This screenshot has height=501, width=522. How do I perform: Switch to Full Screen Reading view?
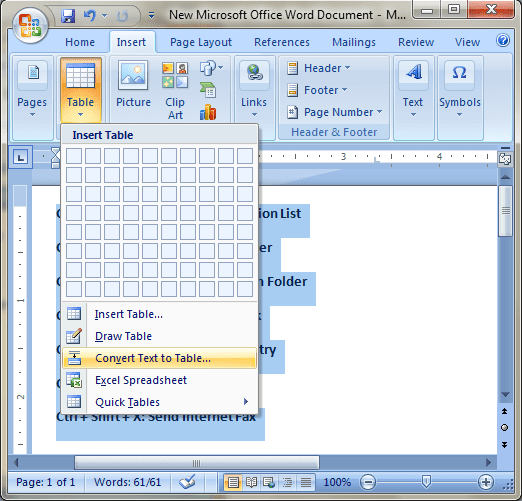251,482
